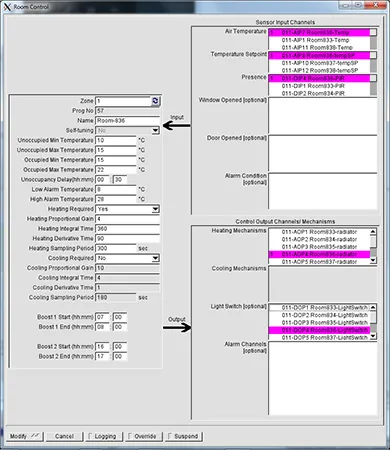Click the Modify button
390x450 pixels.
(25, 436)
